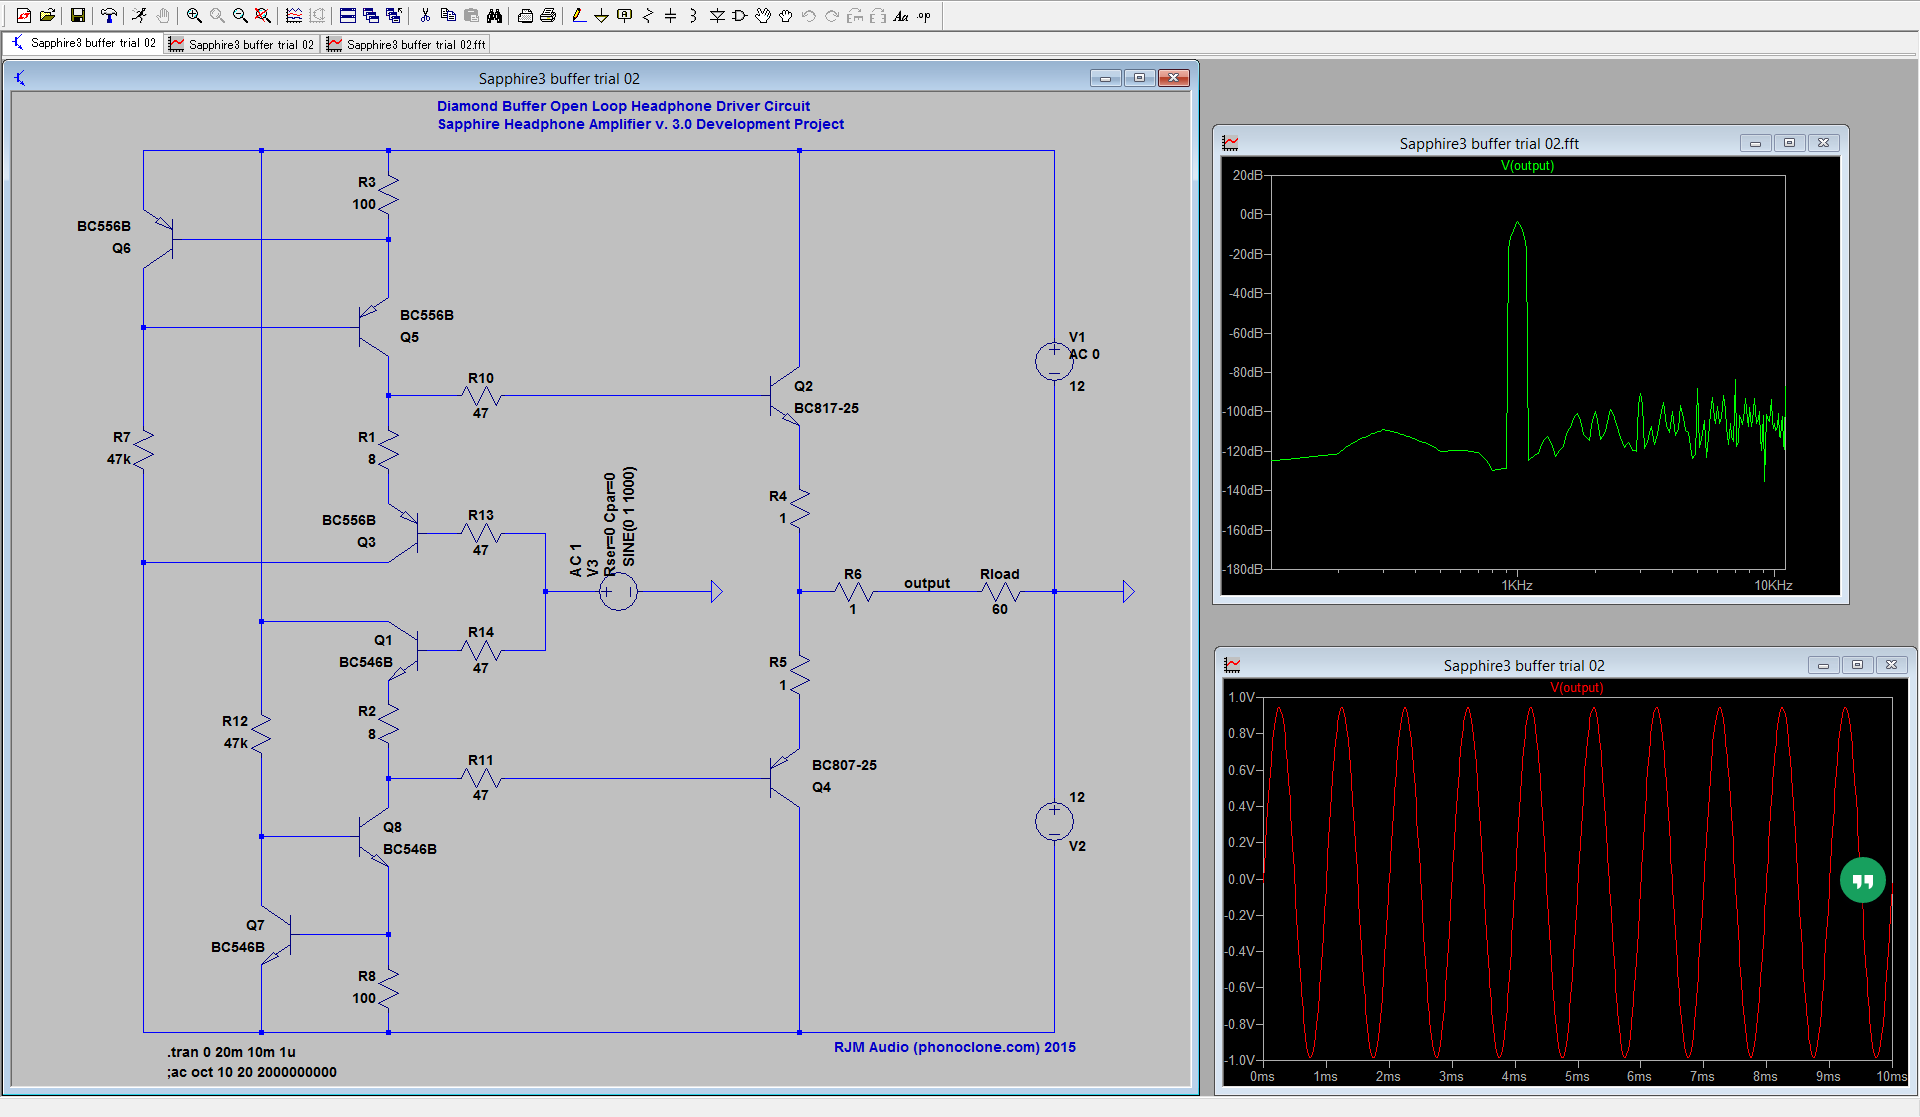Image resolution: width=1920 pixels, height=1117 pixels.
Task: Click the 'BC817-25' transistor Q2 label
Action: [826, 408]
